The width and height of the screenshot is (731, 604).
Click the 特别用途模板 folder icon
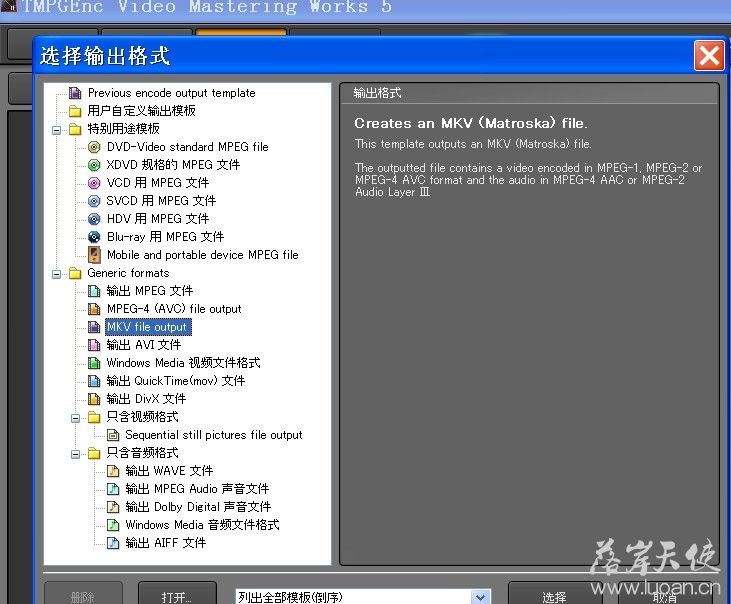75,129
